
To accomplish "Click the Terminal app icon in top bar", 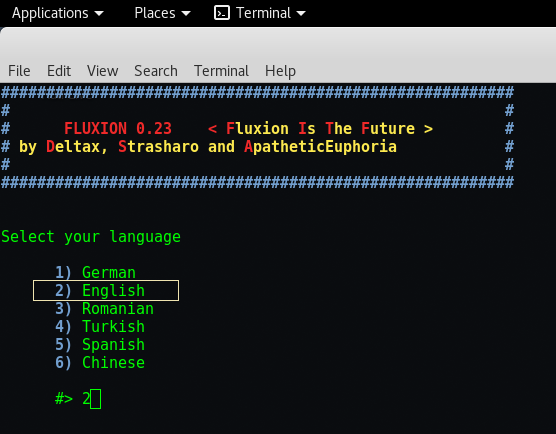I will [x=222, y=13].
